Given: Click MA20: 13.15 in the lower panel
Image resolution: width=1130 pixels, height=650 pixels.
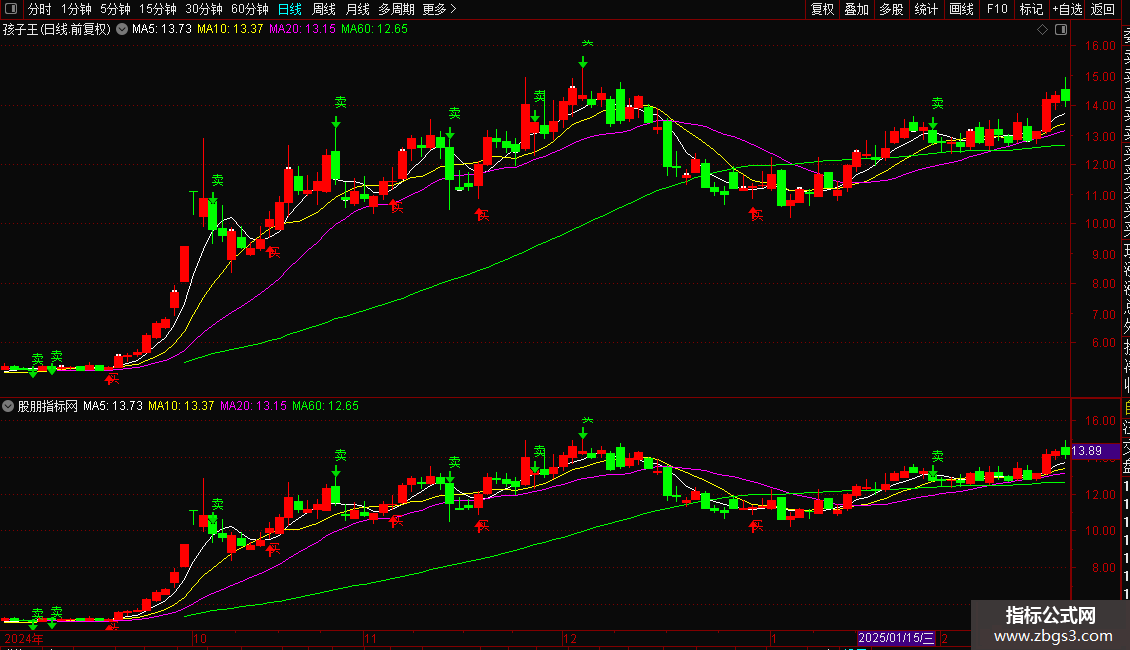Looking at the screenshot, I should pyautogui.click(x=253, y=406).
